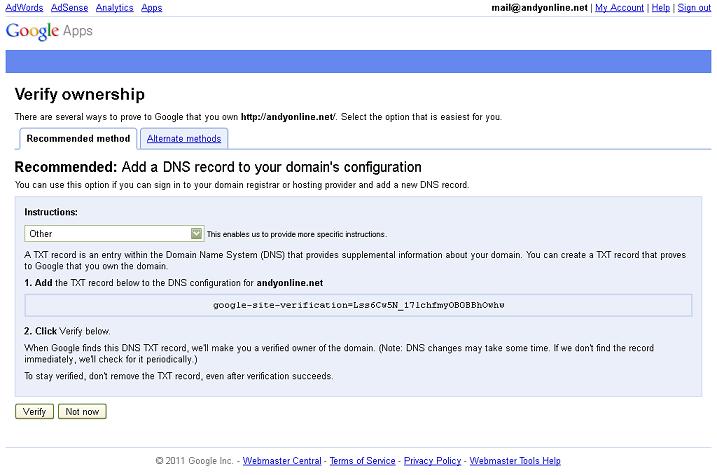The image size is (717, 475).
Task: Click the Help link at top right
Action: pos(660,8)
